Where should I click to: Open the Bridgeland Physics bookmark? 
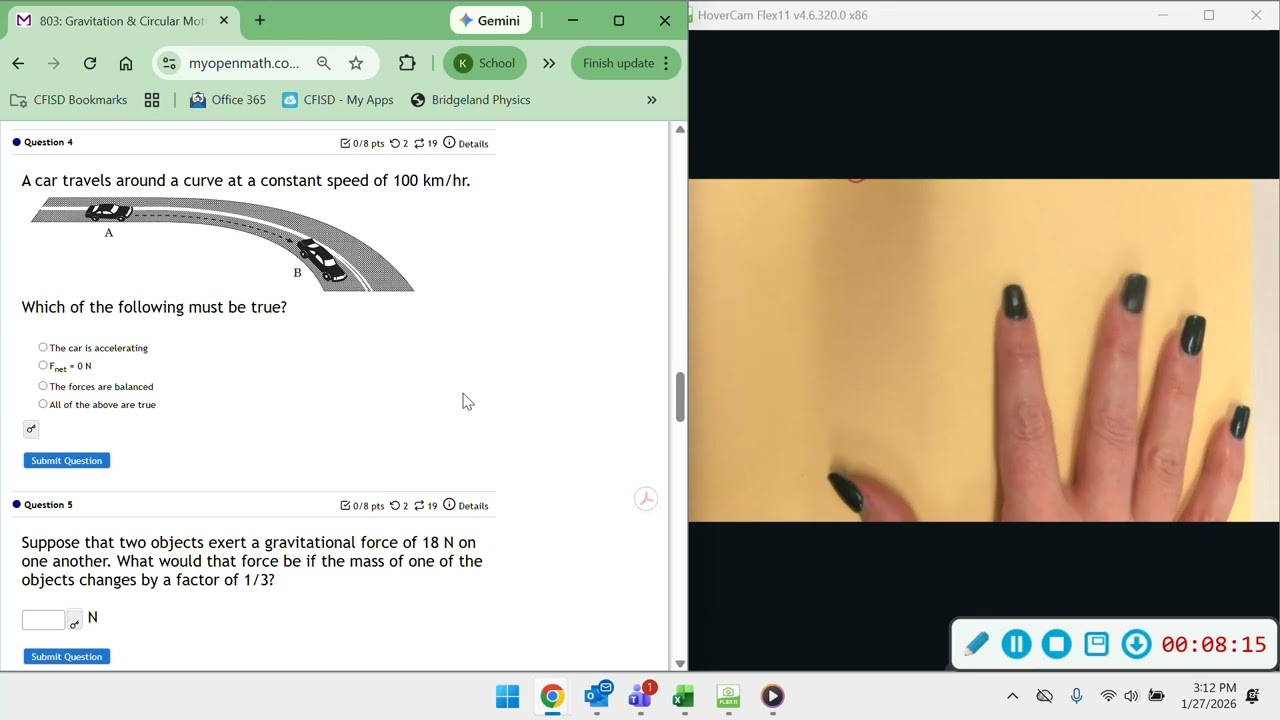click(470, 100)
